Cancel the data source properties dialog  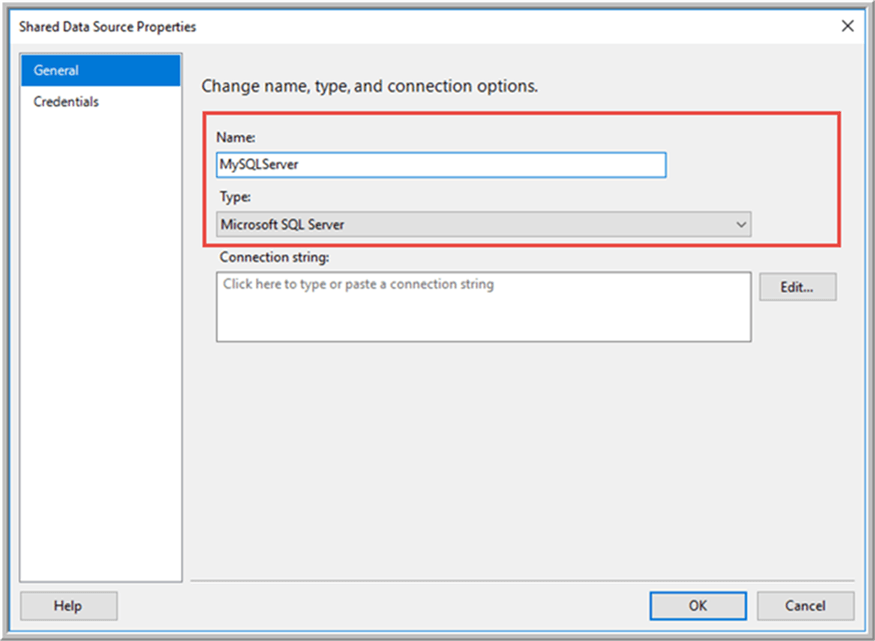(805, 606)
